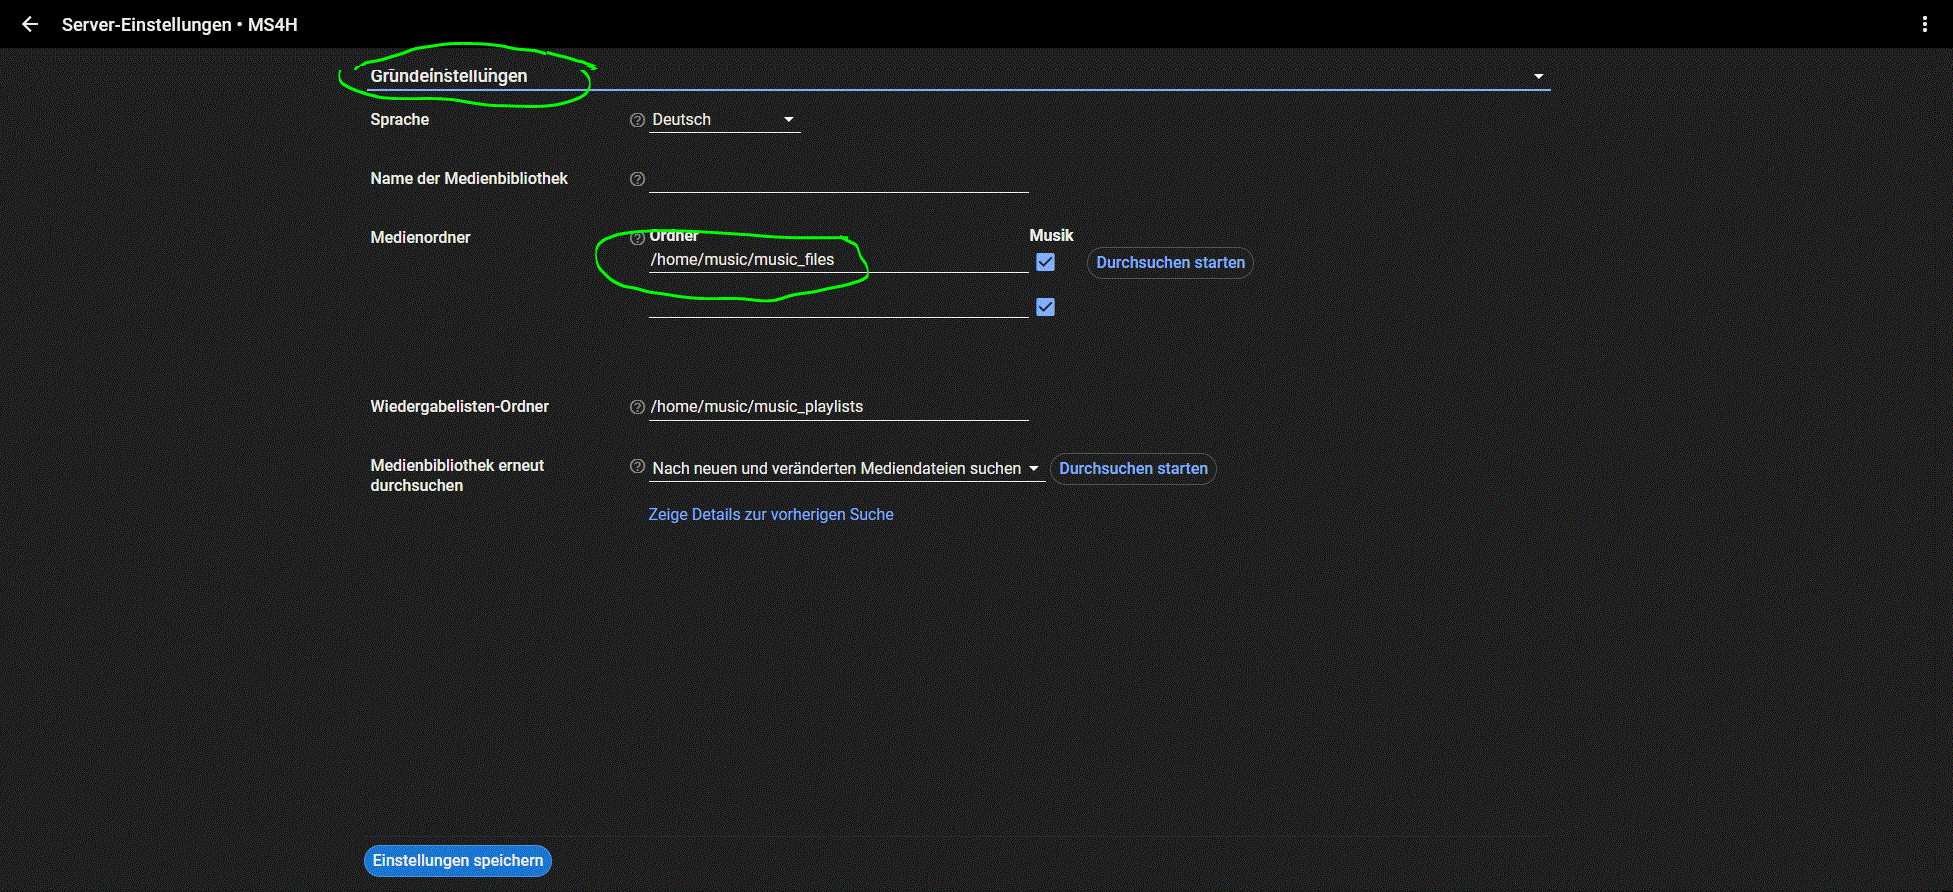Open the rescan mode dropdown 'Nach neuen und veränderten Mediendateien suchen'

pos(847,469)
